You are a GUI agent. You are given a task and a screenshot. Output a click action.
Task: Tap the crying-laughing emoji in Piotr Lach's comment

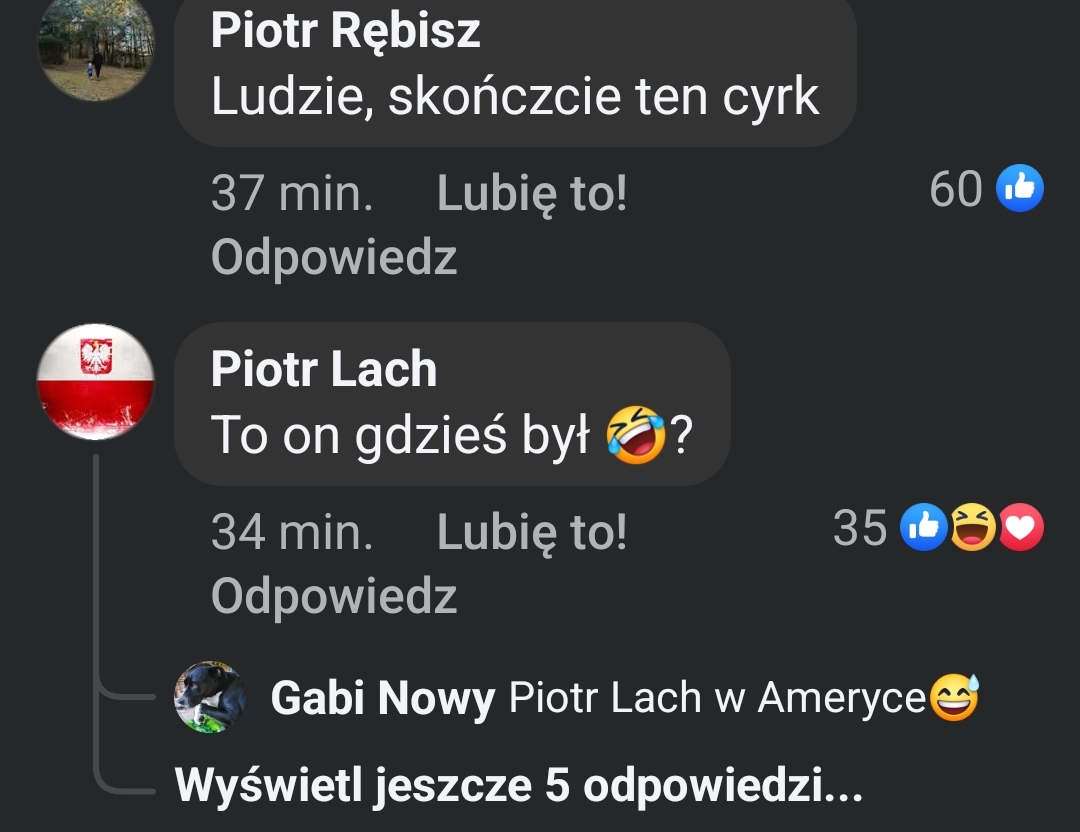(635, 435)
